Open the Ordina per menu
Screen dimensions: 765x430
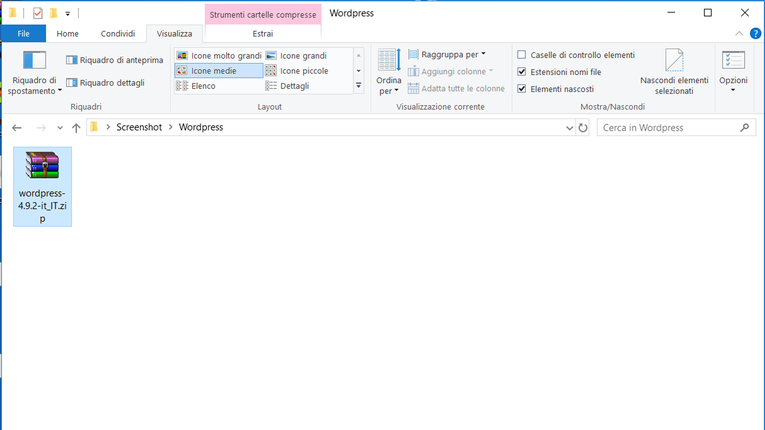[x=389, y=72]
